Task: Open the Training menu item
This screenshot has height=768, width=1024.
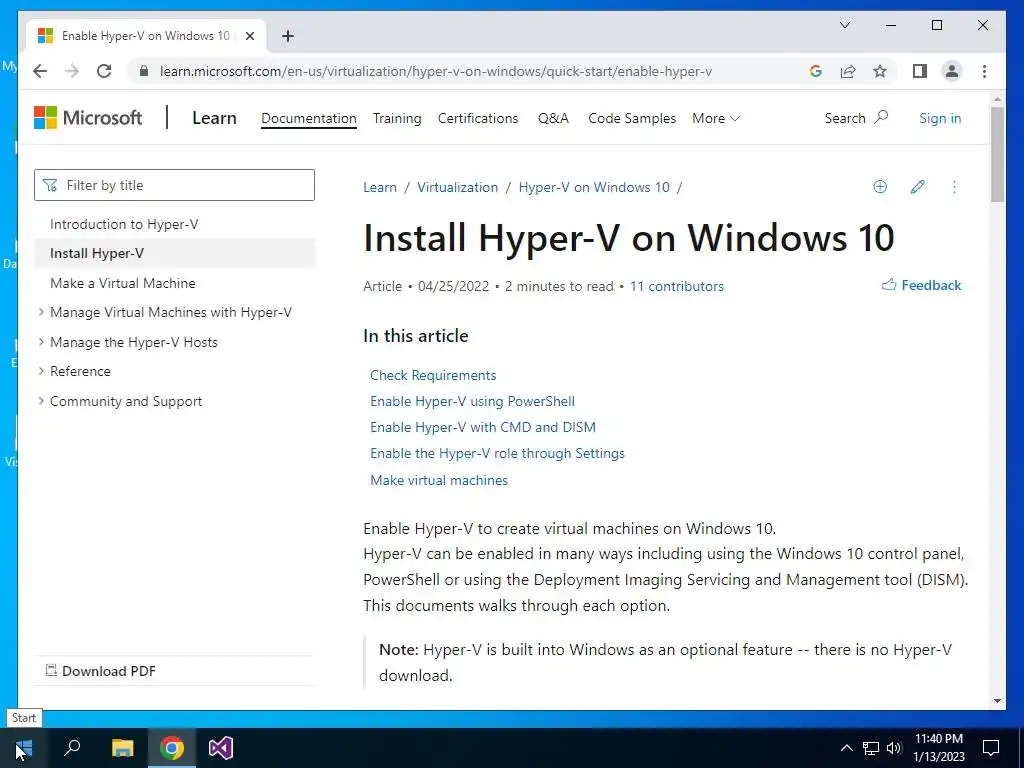Action: tap(397, 118)
